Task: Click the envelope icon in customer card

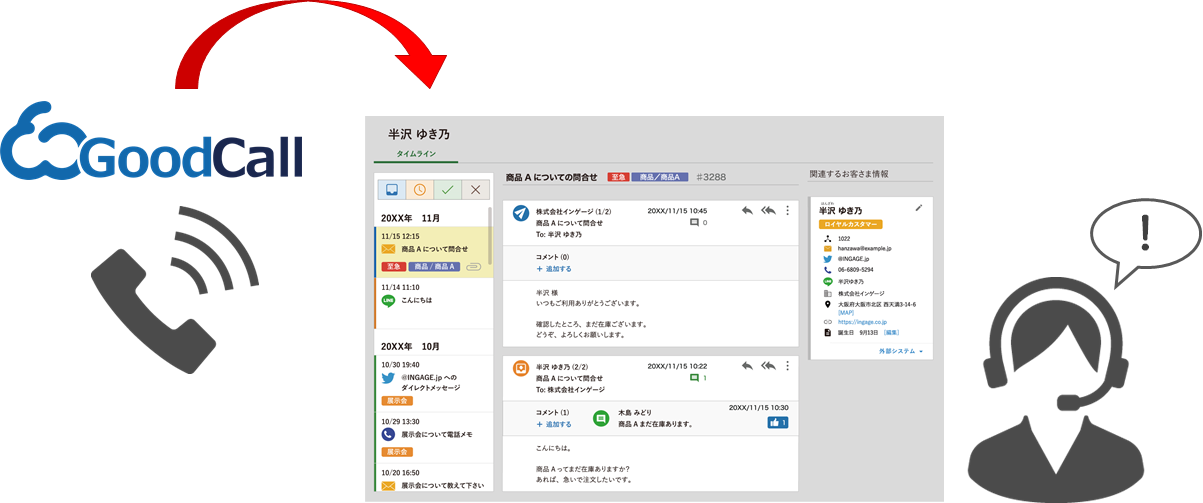Action: click(827, 248)
